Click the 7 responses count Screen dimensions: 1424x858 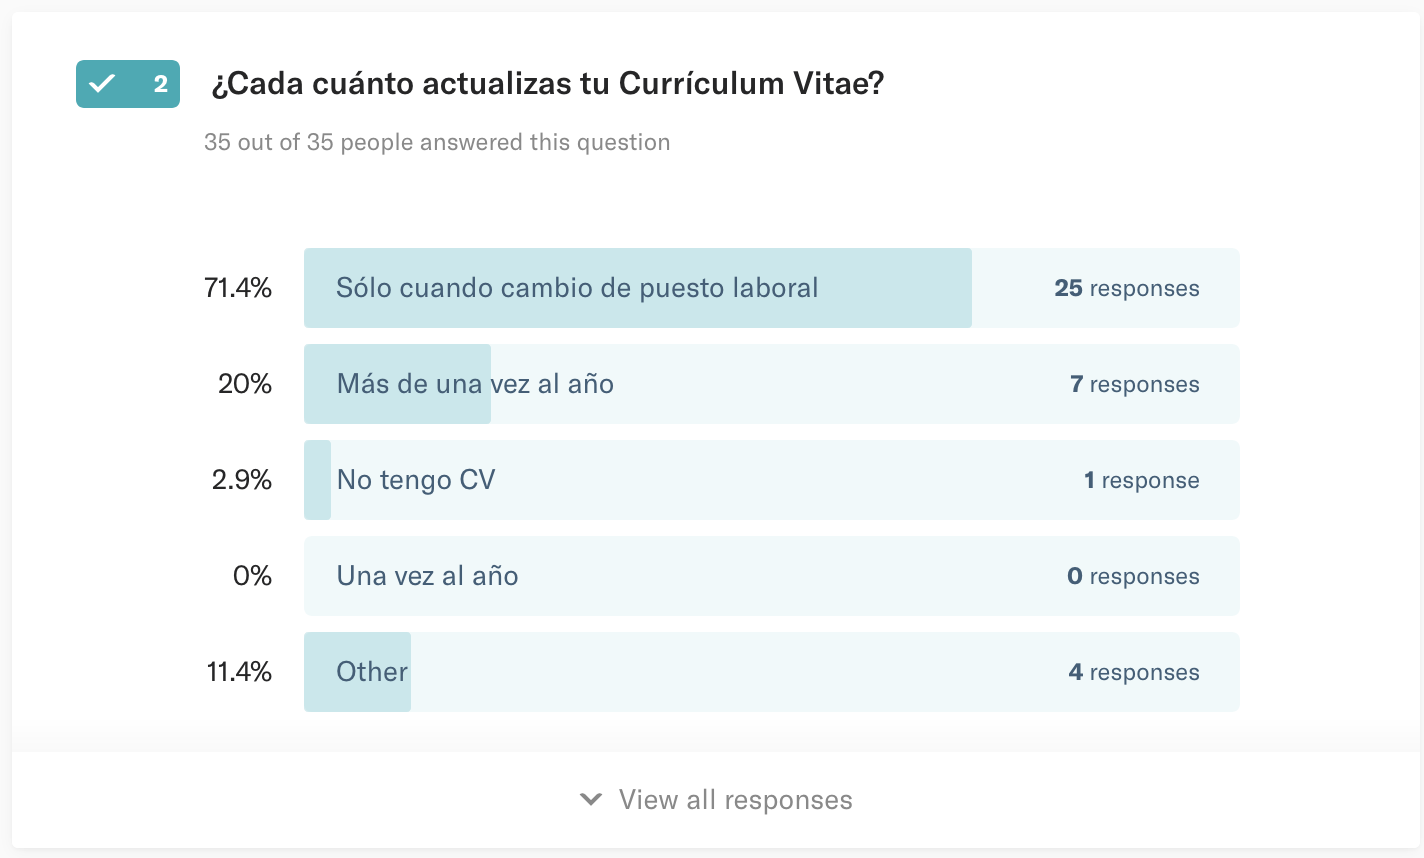pyautogui.click(x=1135, y=384)
